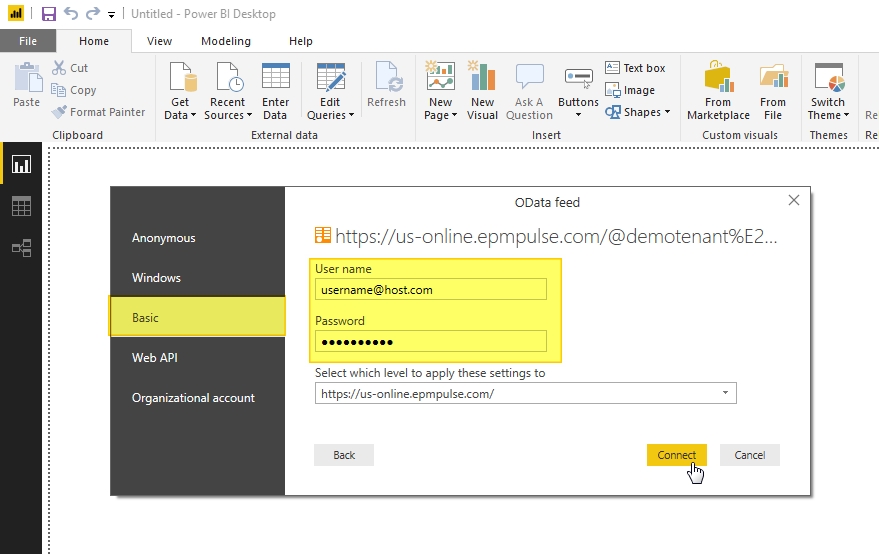
Task: Open the Get Data dropdown
Action: coord(181,91)
